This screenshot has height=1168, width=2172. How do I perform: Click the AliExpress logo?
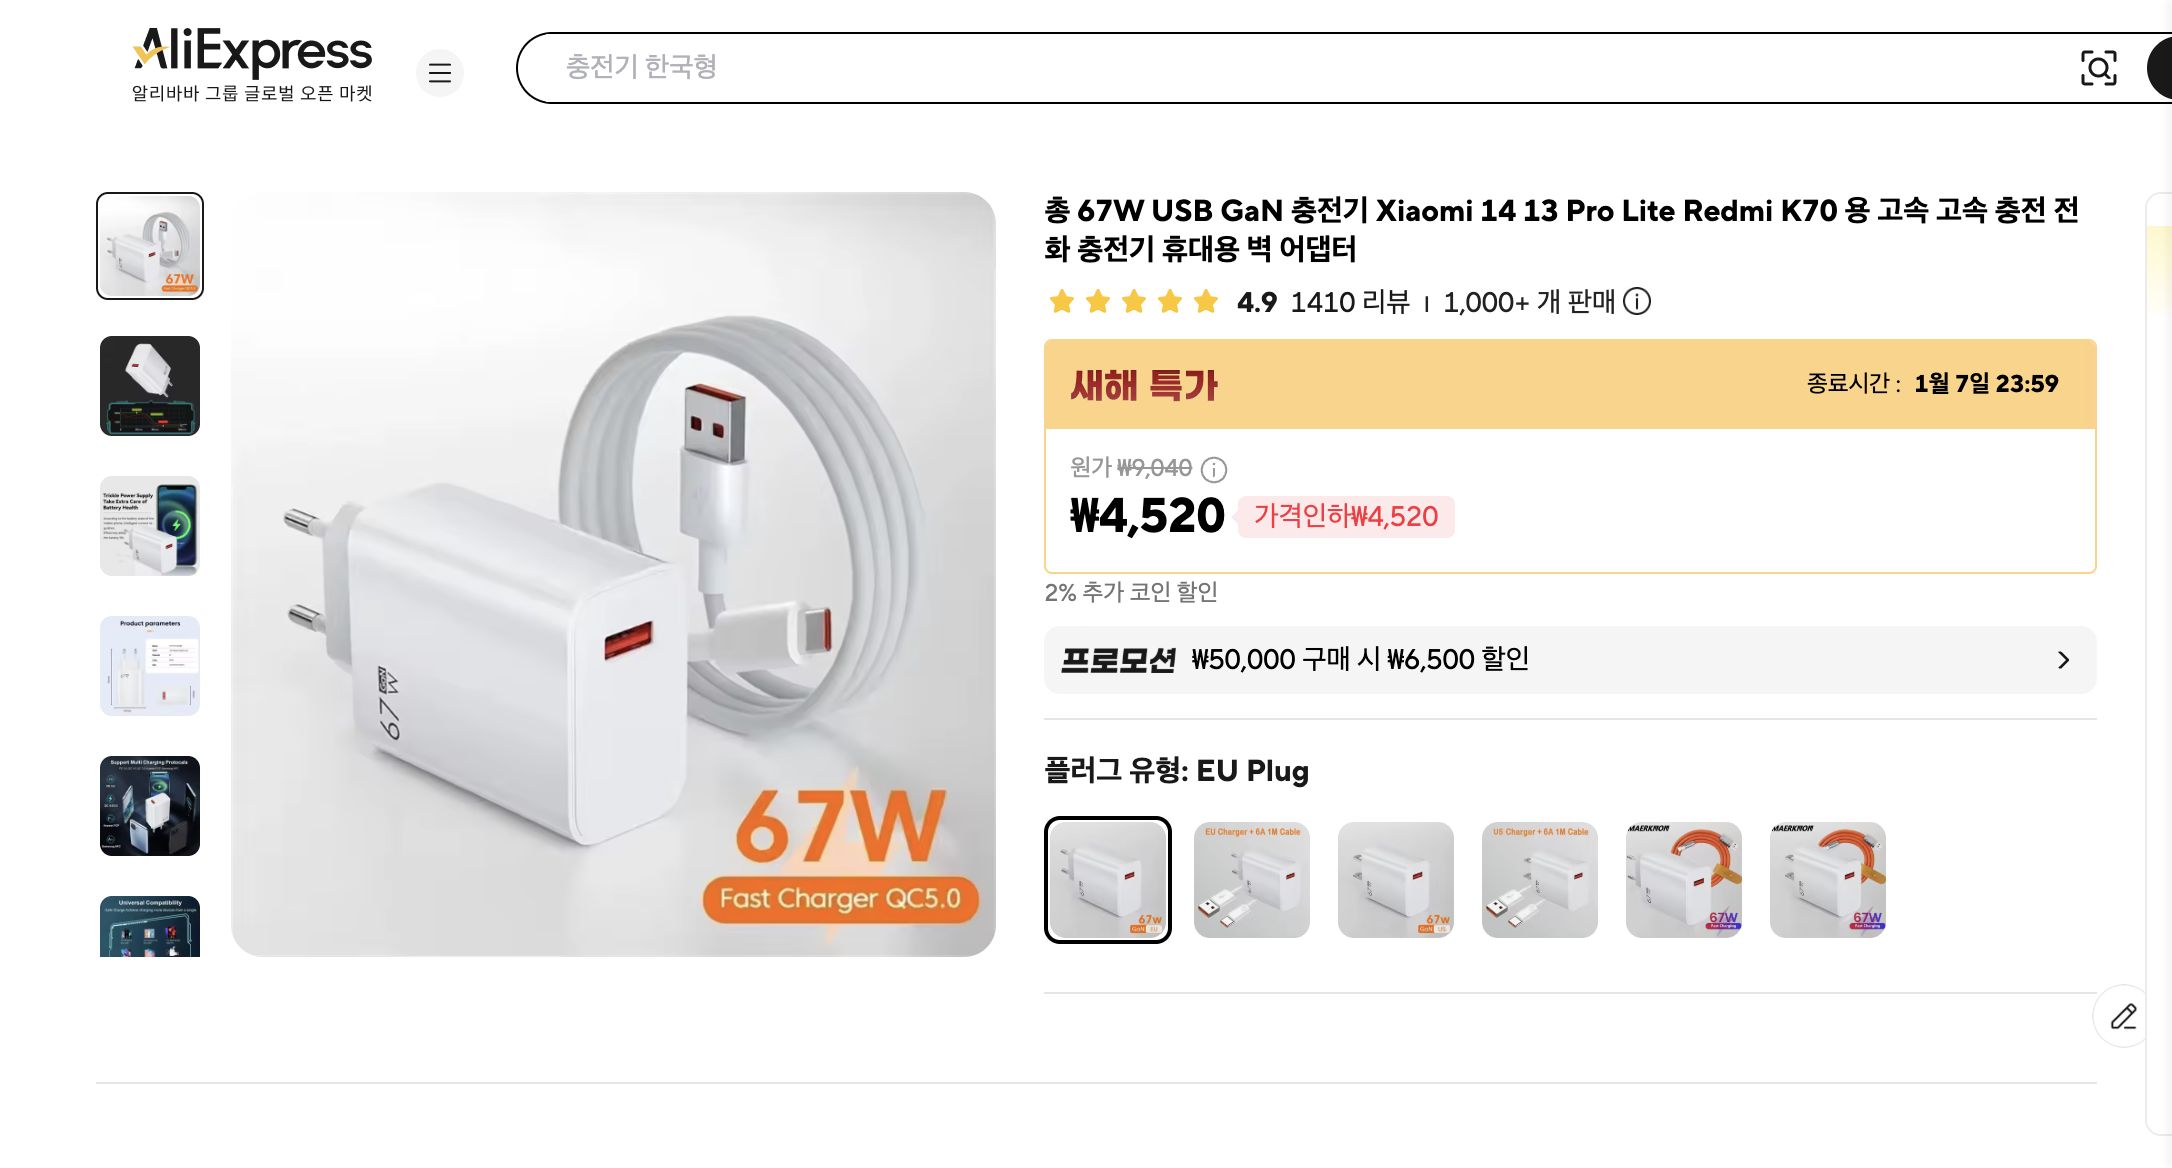click(252, 52)
